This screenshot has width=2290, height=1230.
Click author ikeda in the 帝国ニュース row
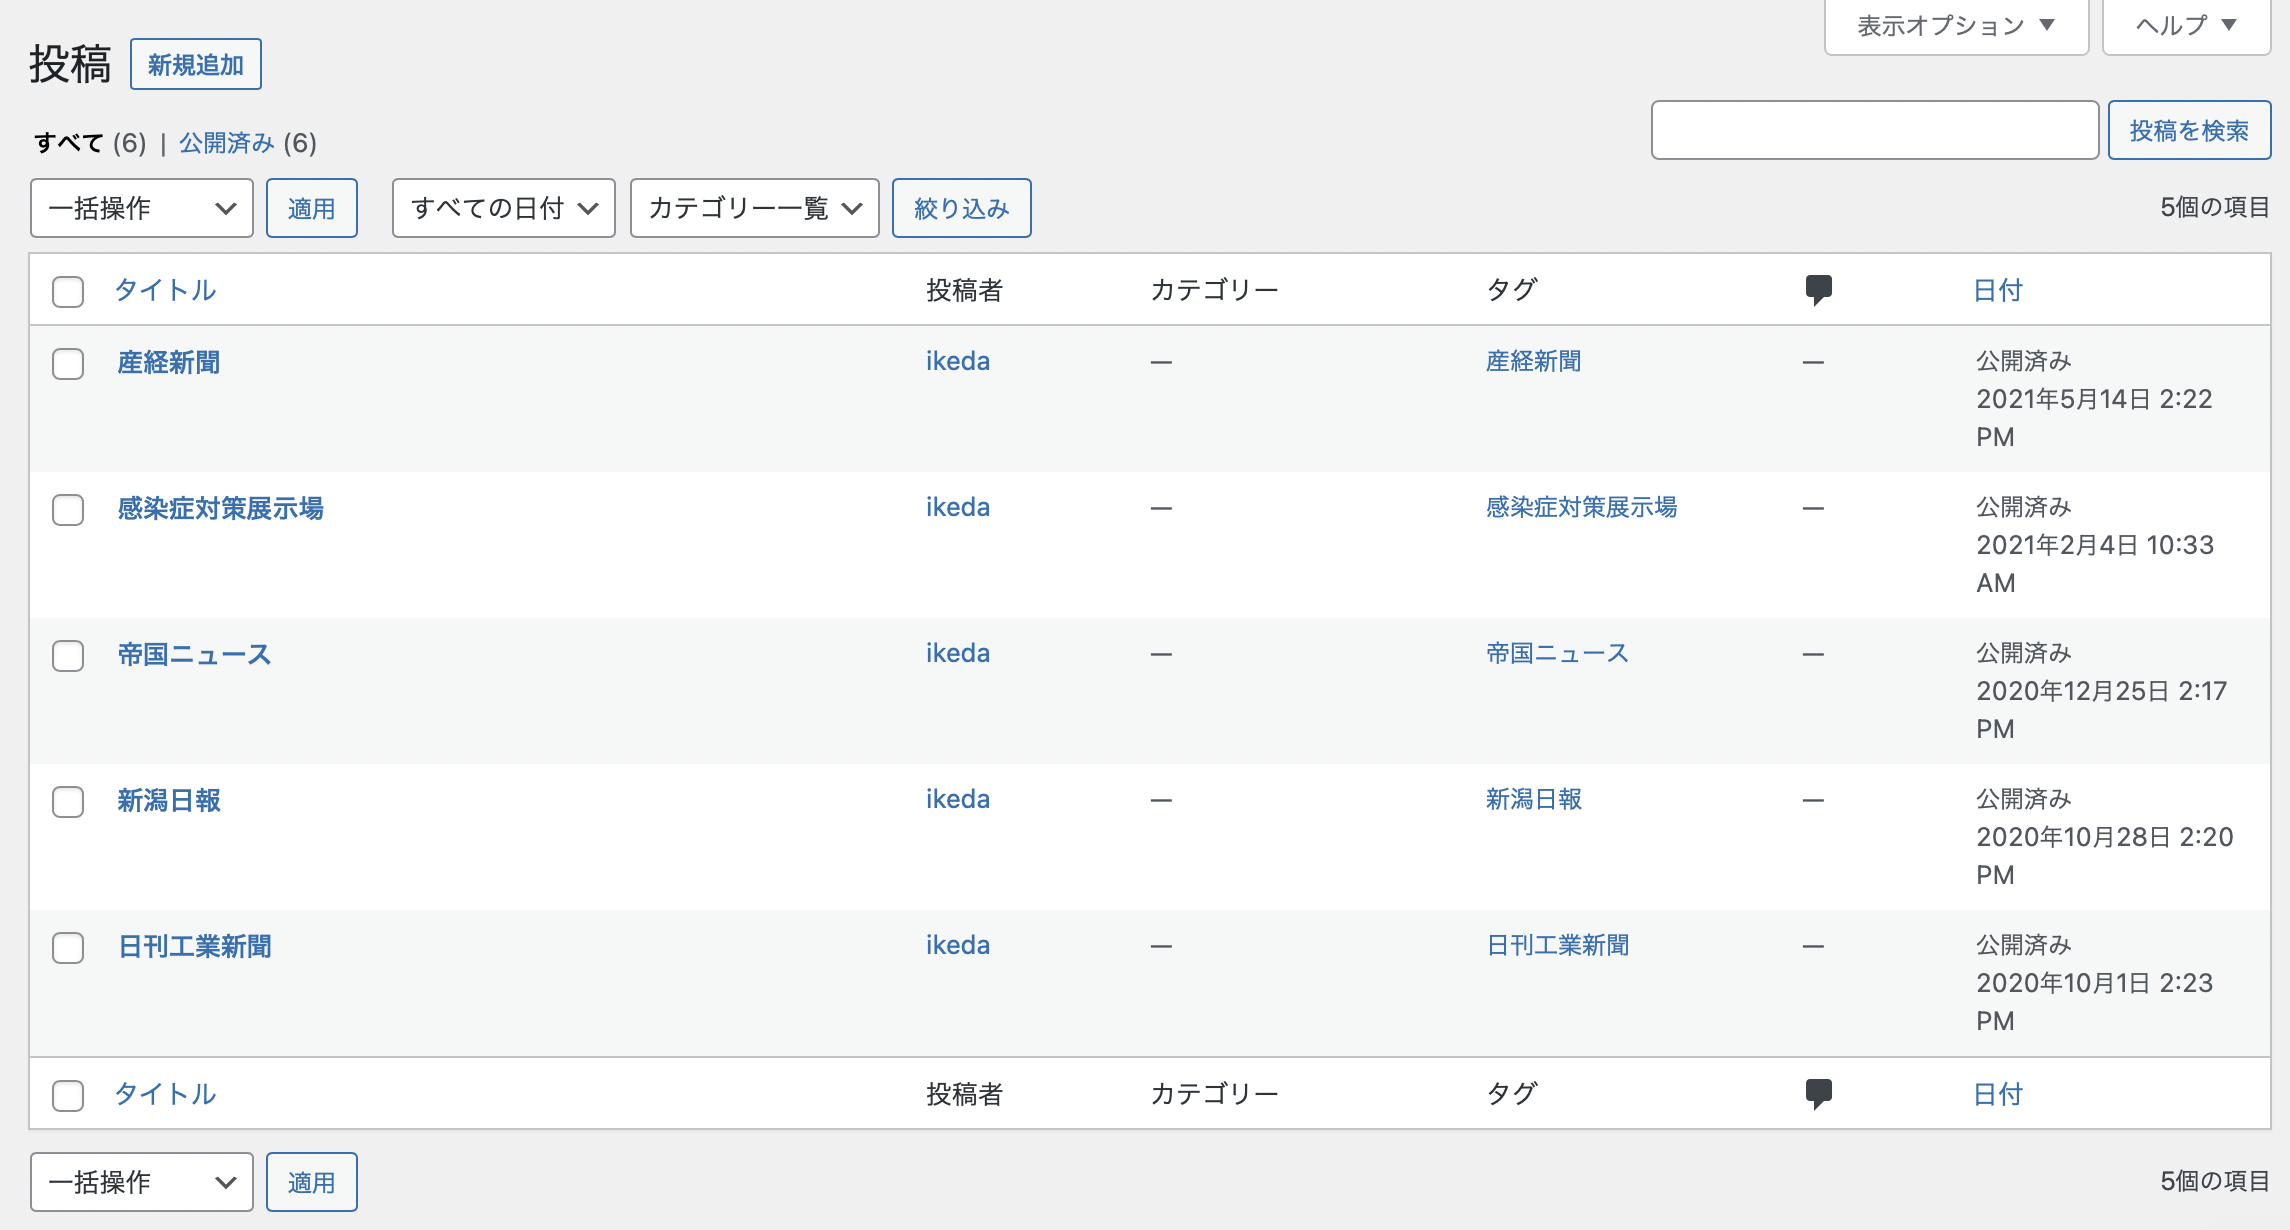958,653
